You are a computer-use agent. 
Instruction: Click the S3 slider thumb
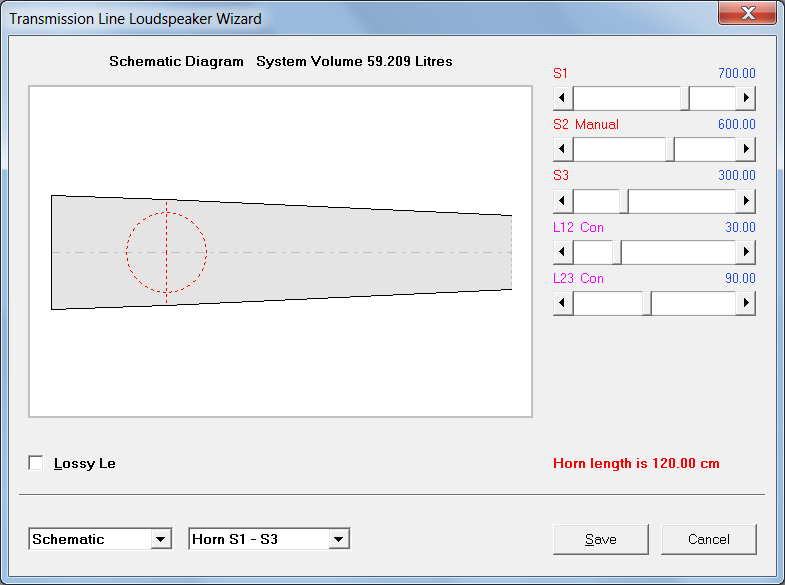[624, 201]
